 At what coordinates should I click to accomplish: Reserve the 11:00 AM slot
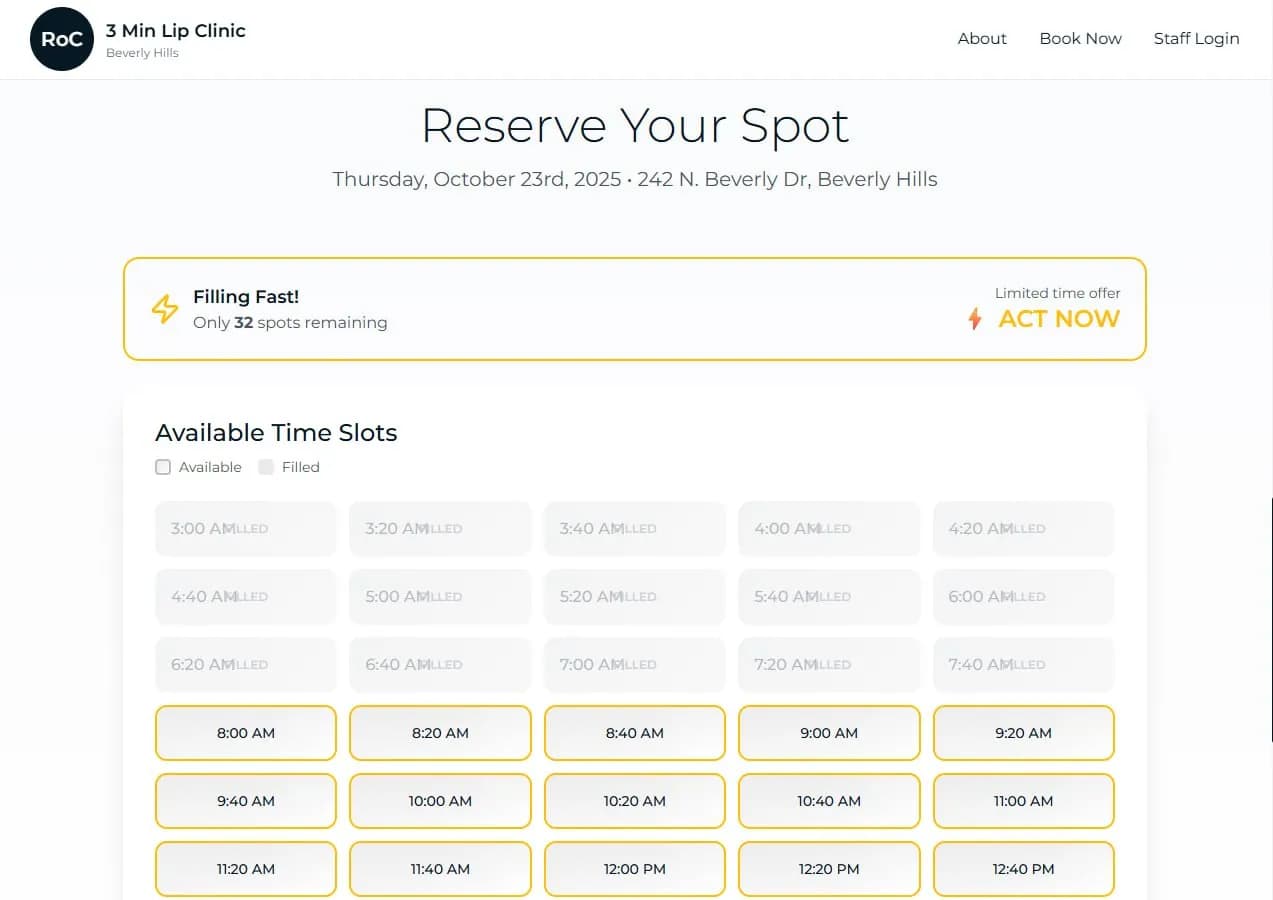[1023, 801]
